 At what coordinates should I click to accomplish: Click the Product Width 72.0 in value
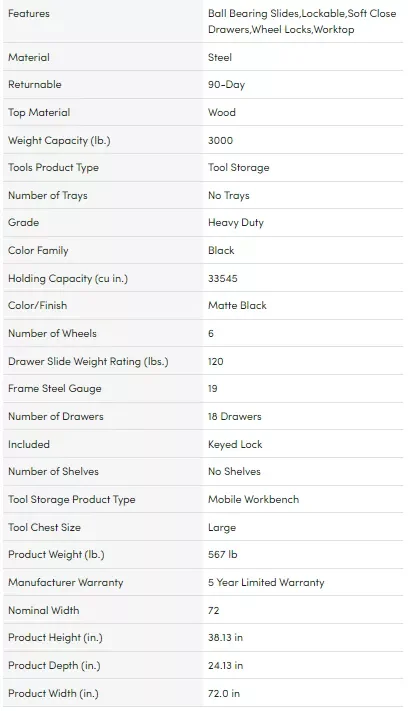click(x=224, y=693)
